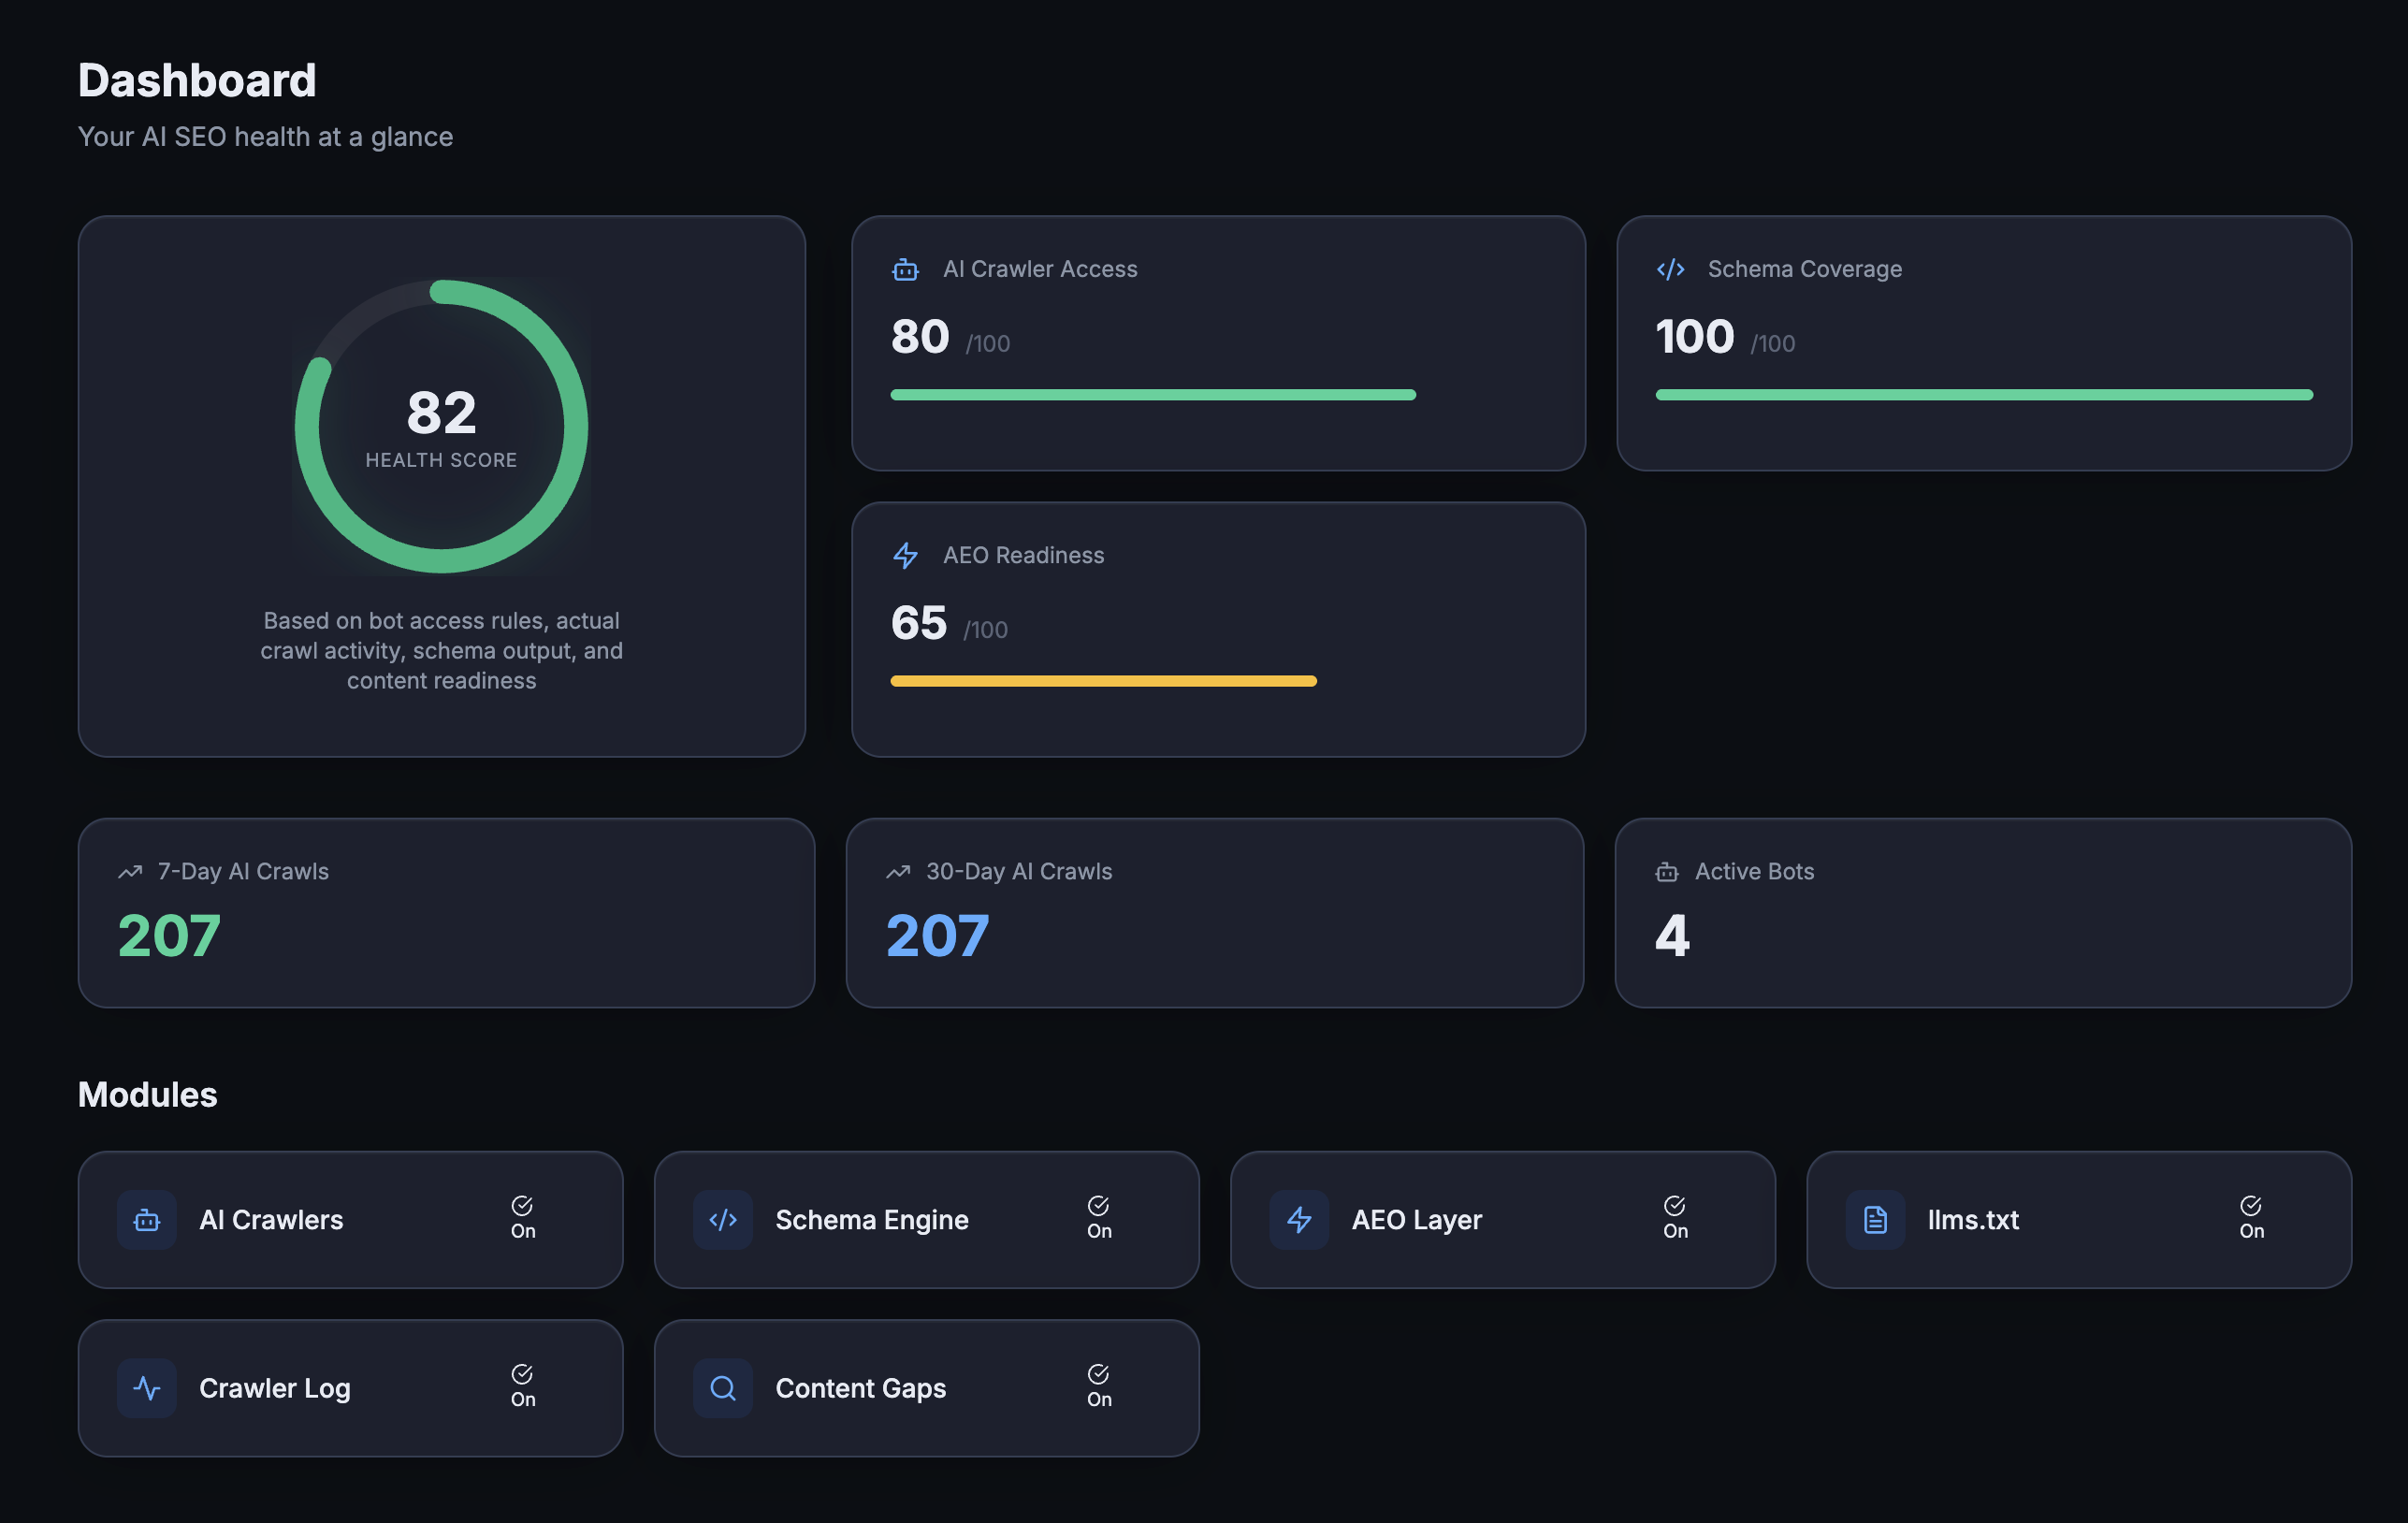
Task: Click the Content Gaps magnifier icon
Action: point(722,1387)
